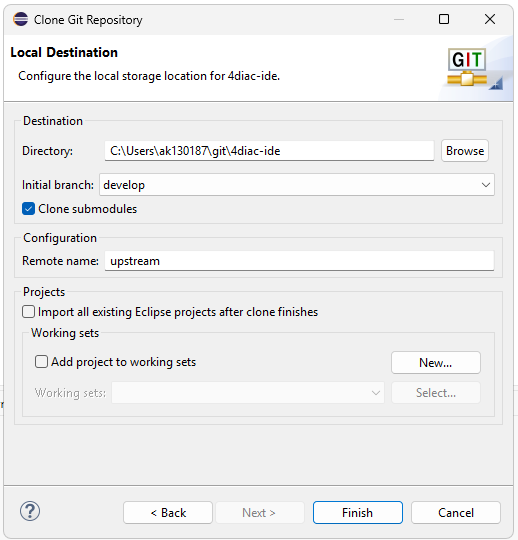Viewport: 518px width, 540px height.
Task: Minimize the Clone Git Repository dialog
Action: point(399,19)
